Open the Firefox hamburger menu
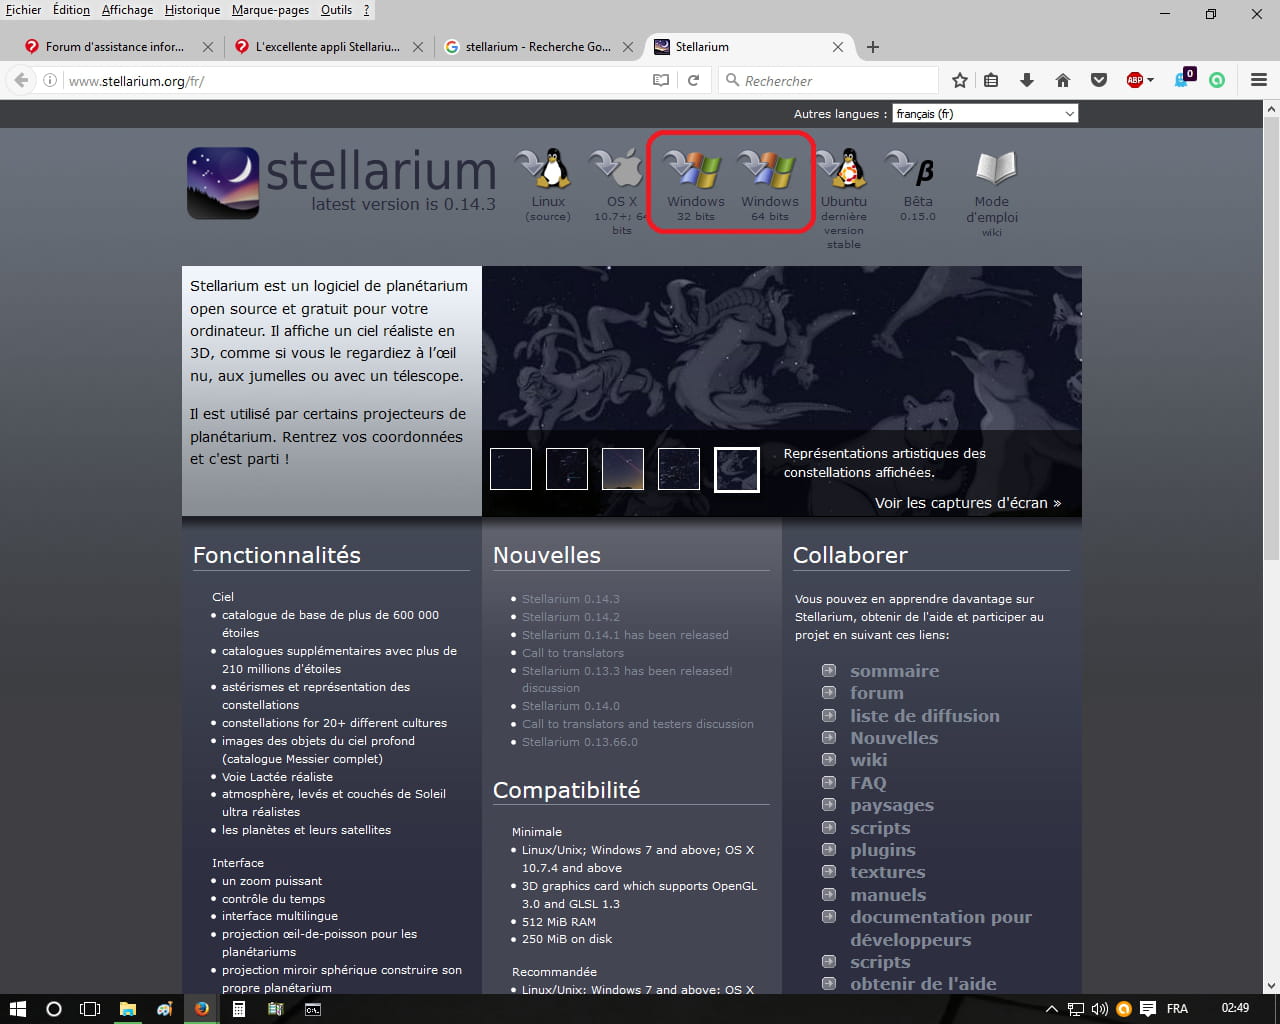1280x1024 pixels. [x=1259, y=80]
